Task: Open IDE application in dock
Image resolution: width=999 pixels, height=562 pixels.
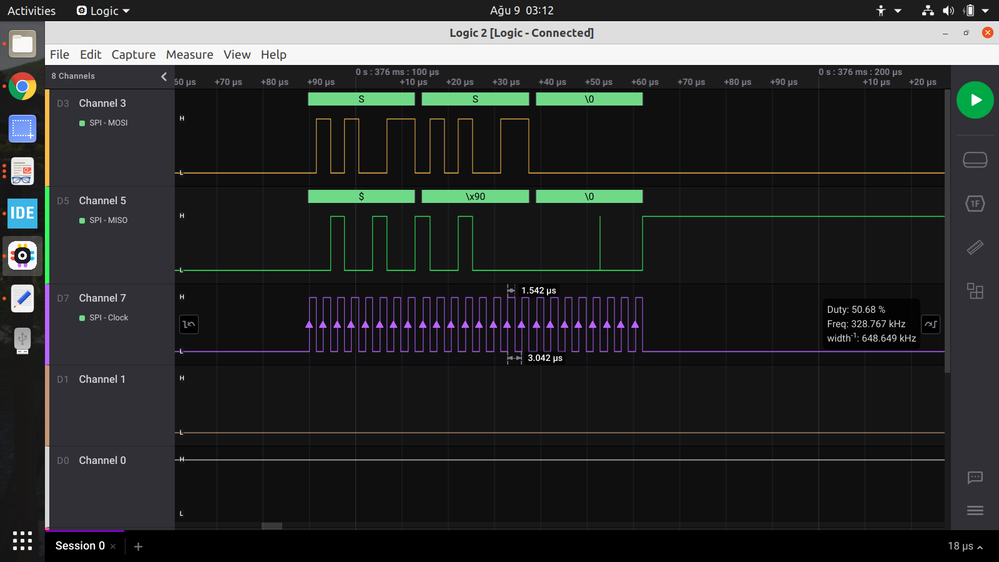Action: coord(22,213)
